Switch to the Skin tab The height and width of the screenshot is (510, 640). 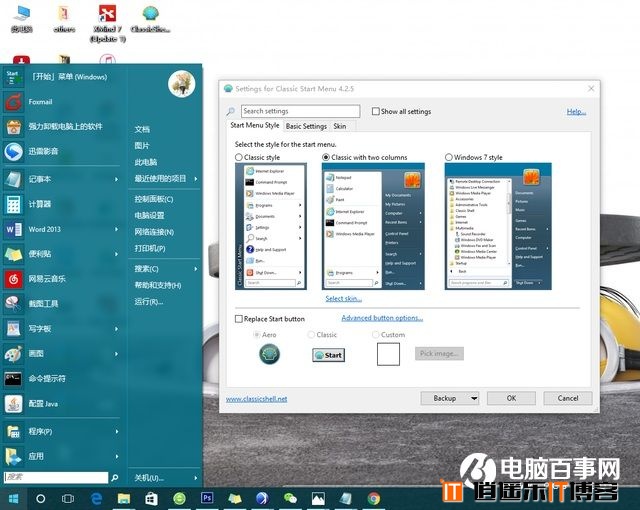click(340, 126)
